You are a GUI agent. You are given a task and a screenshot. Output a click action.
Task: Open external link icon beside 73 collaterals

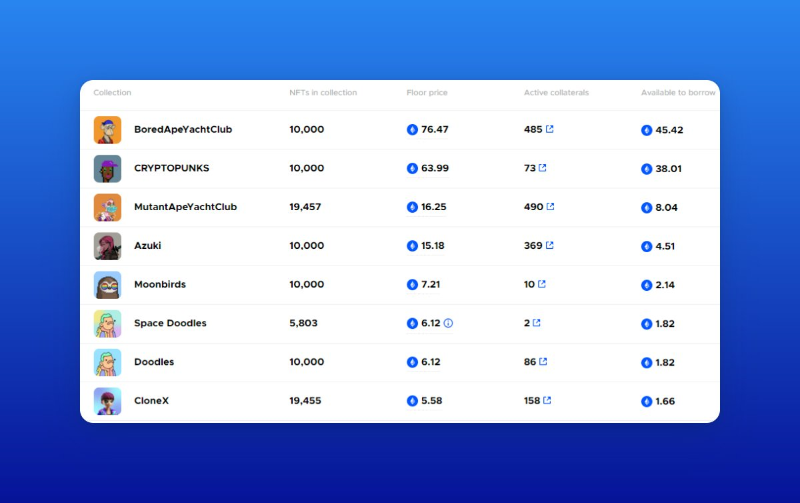[543, 168]
